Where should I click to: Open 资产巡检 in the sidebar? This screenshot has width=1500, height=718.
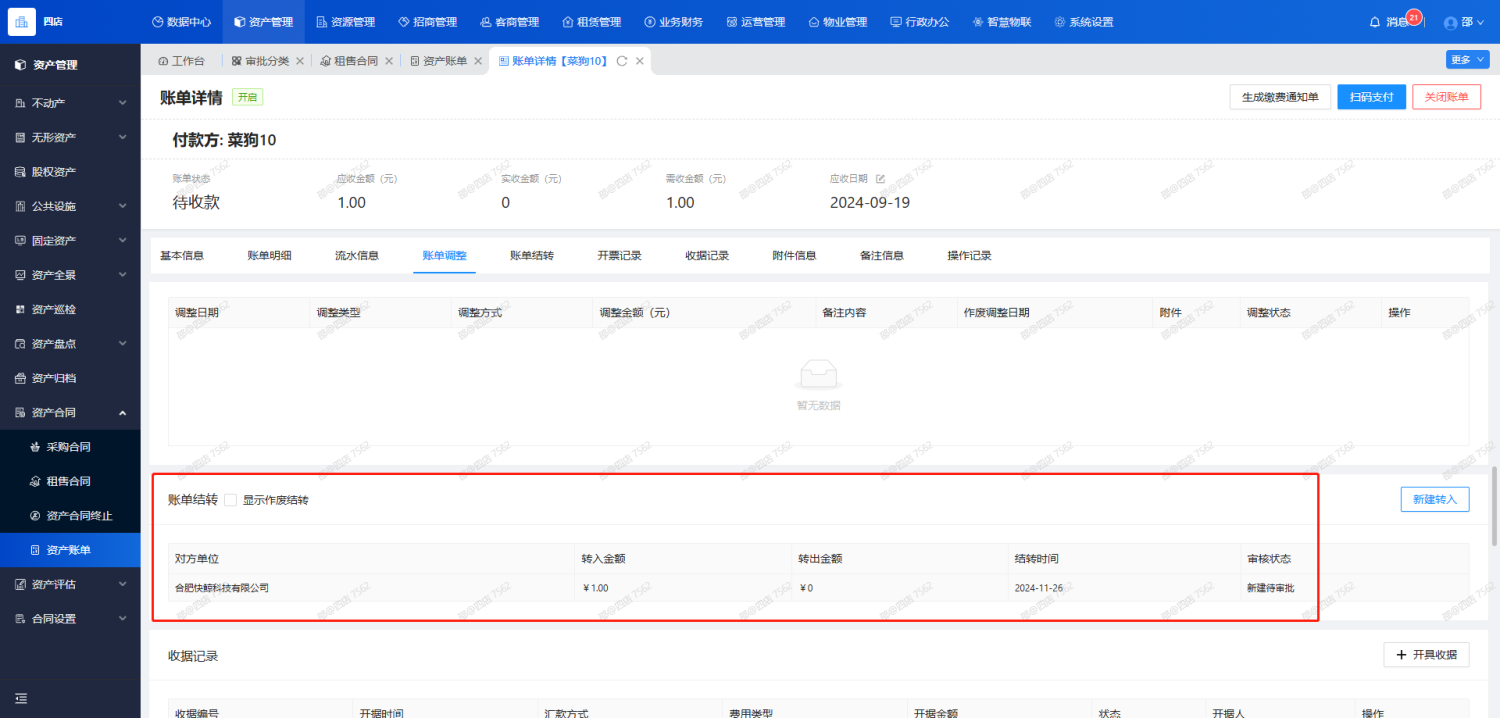[70, 309]
